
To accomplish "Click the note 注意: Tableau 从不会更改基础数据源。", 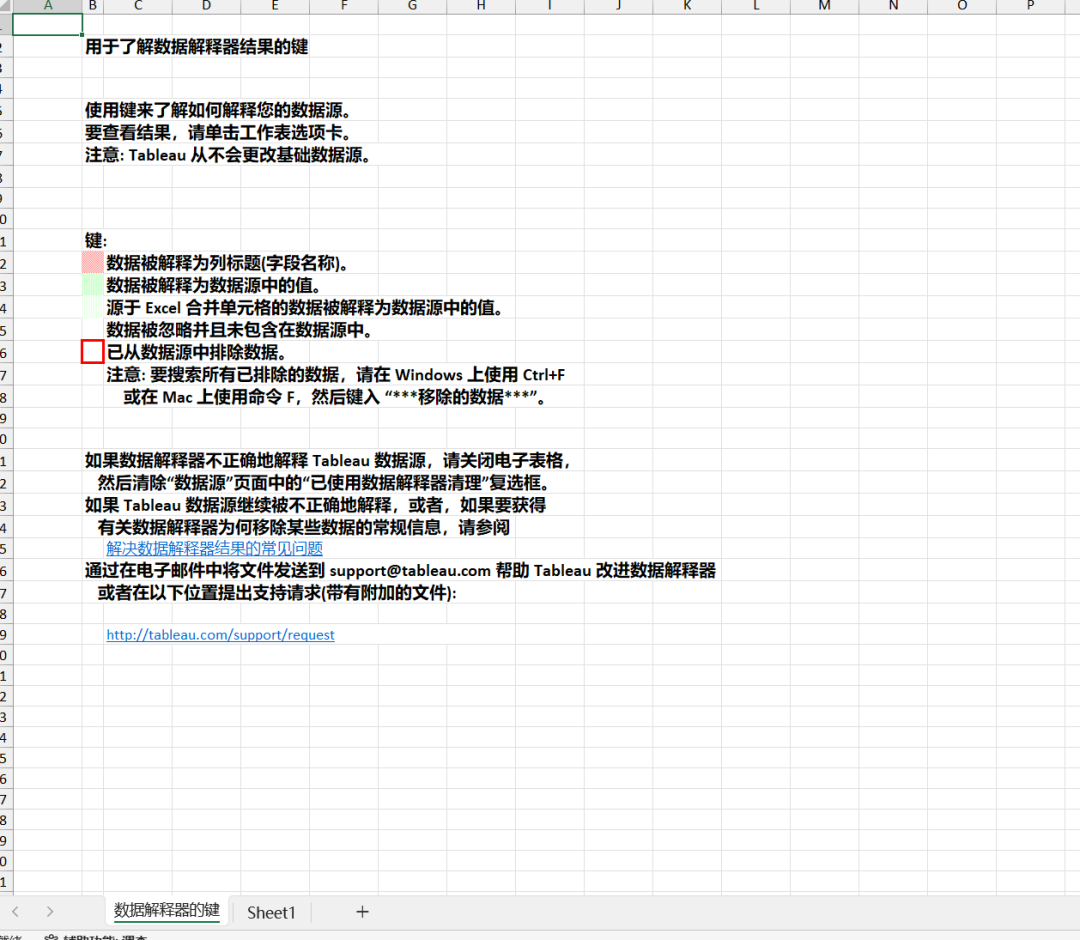I will tap(228, 155).
